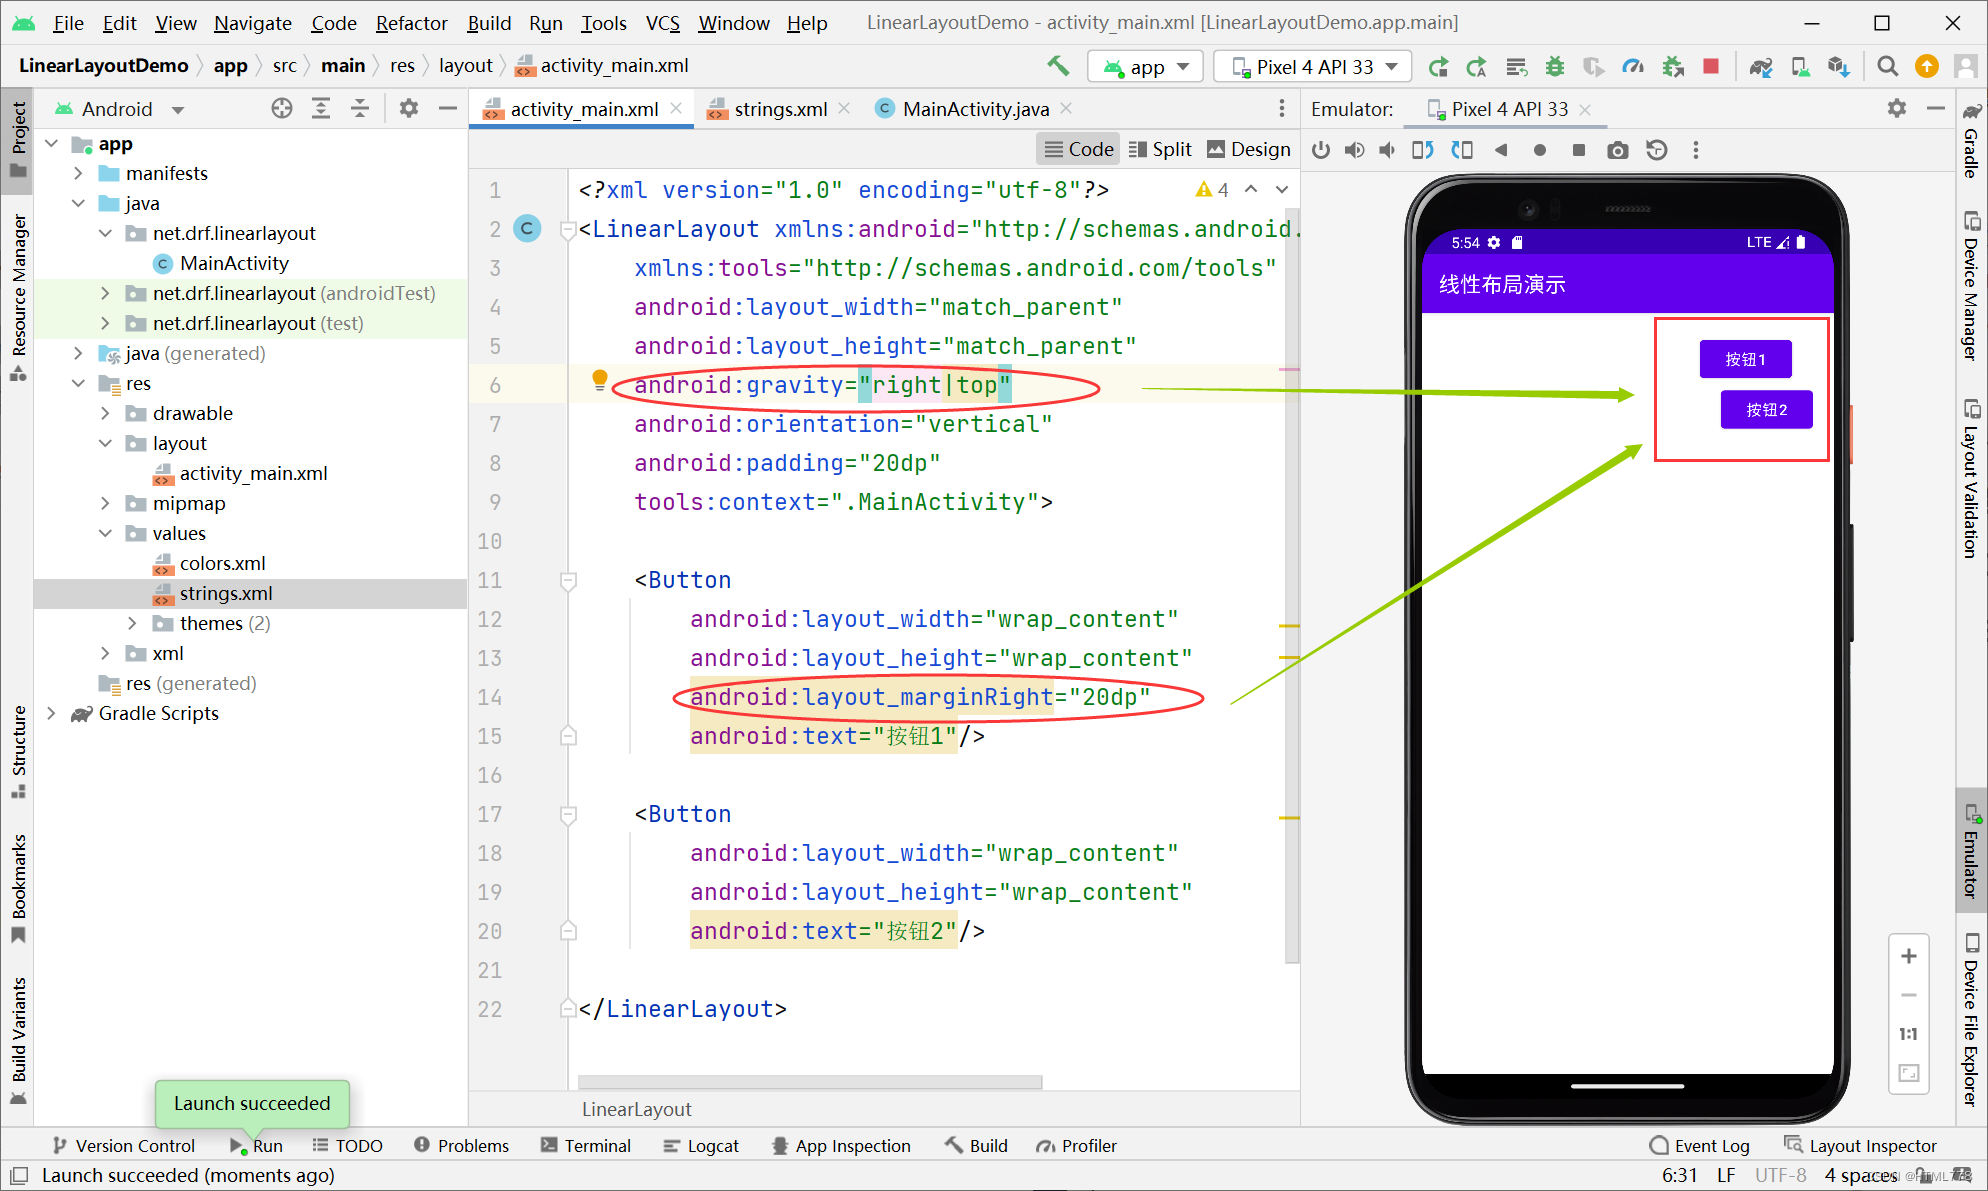Expand the Gradle Scripts tree node
Viewport: 1988px width, 1191px height.
pos(51,713)
